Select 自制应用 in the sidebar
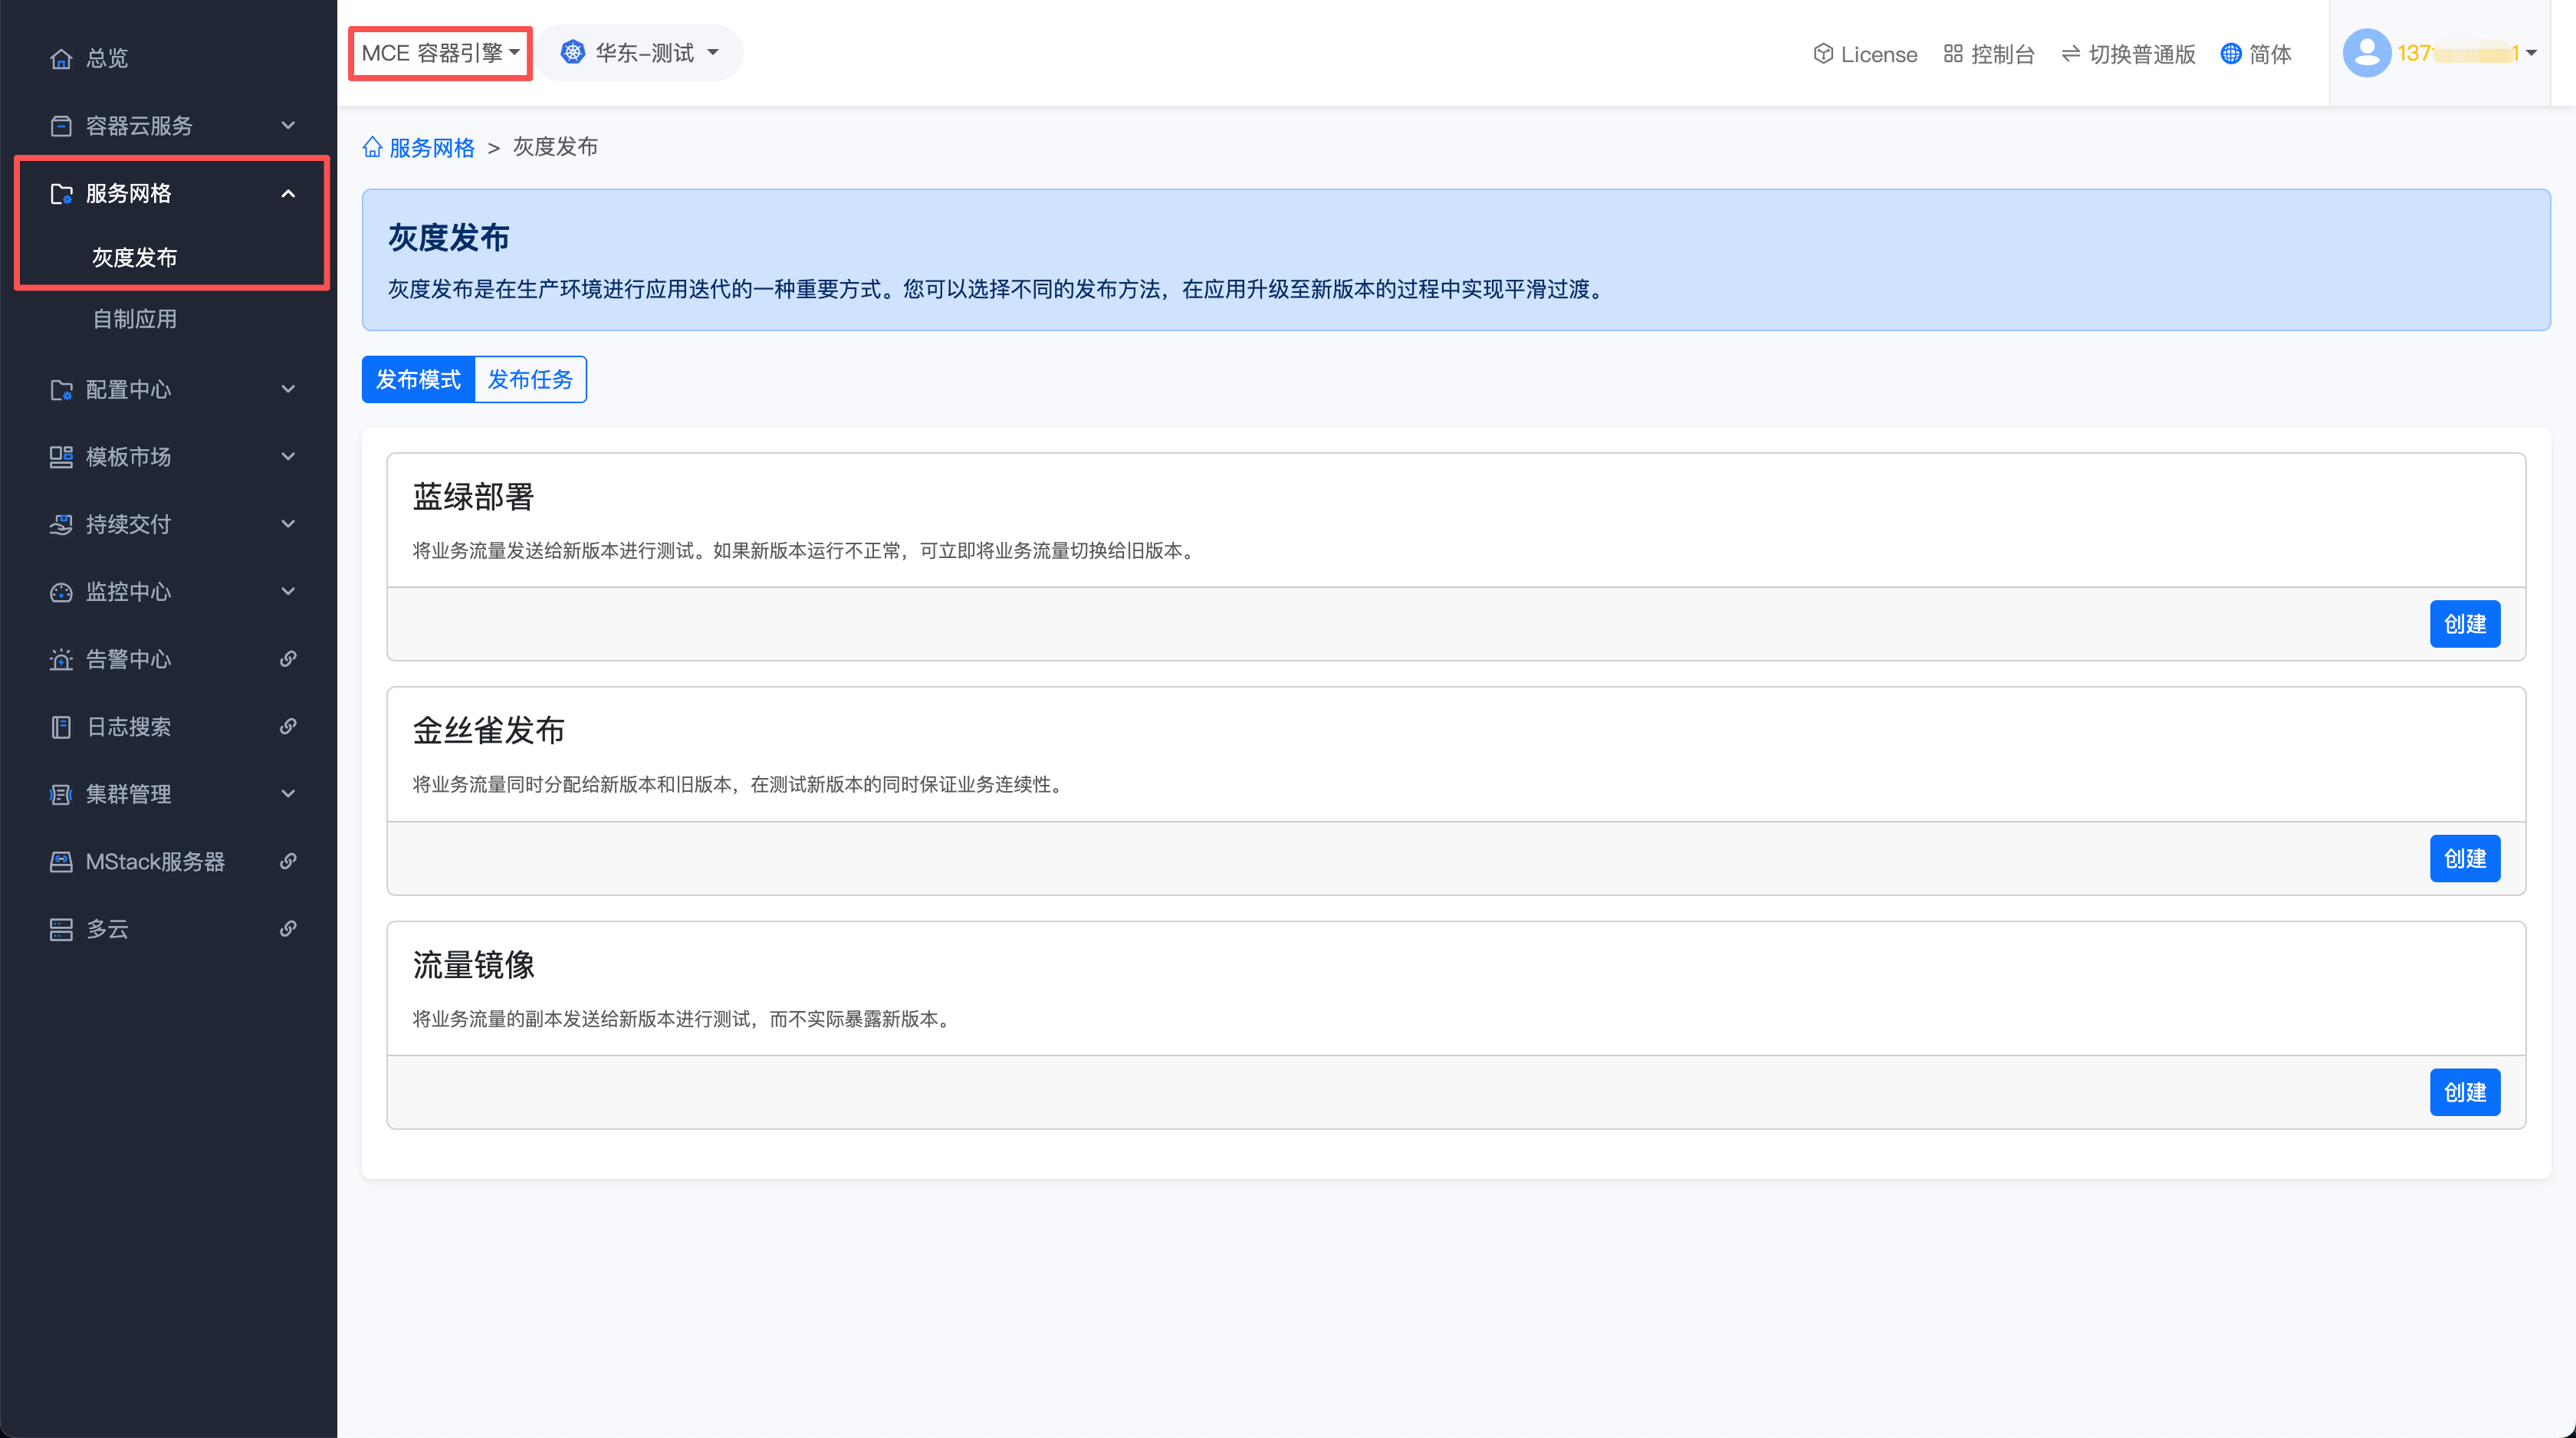 coord(135,319)
